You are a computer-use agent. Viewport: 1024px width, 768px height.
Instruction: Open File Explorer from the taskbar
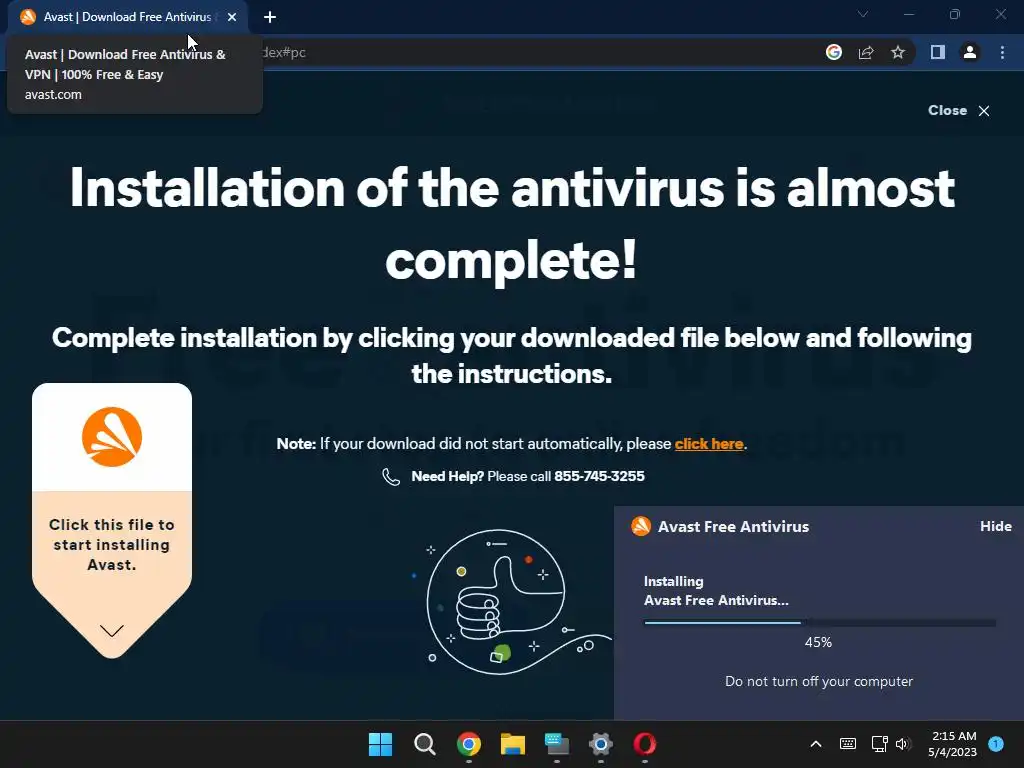[513, 744]
